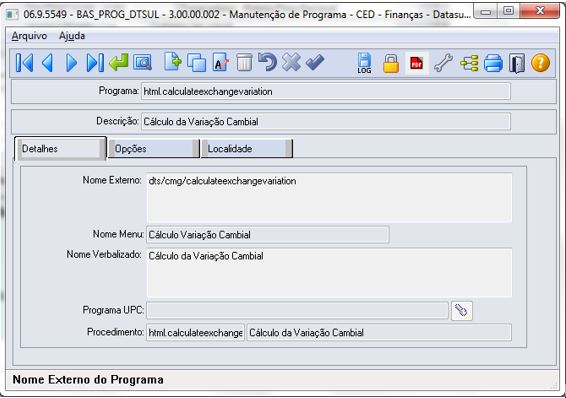
Task: Open the search/zoom record icon
Action: click(x=143, y=63)
